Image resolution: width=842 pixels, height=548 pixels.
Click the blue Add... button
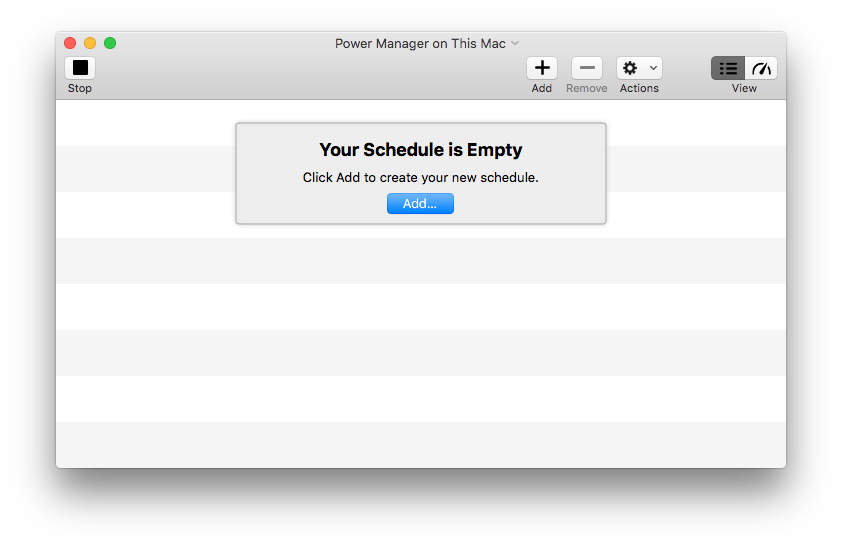[420, 203]
